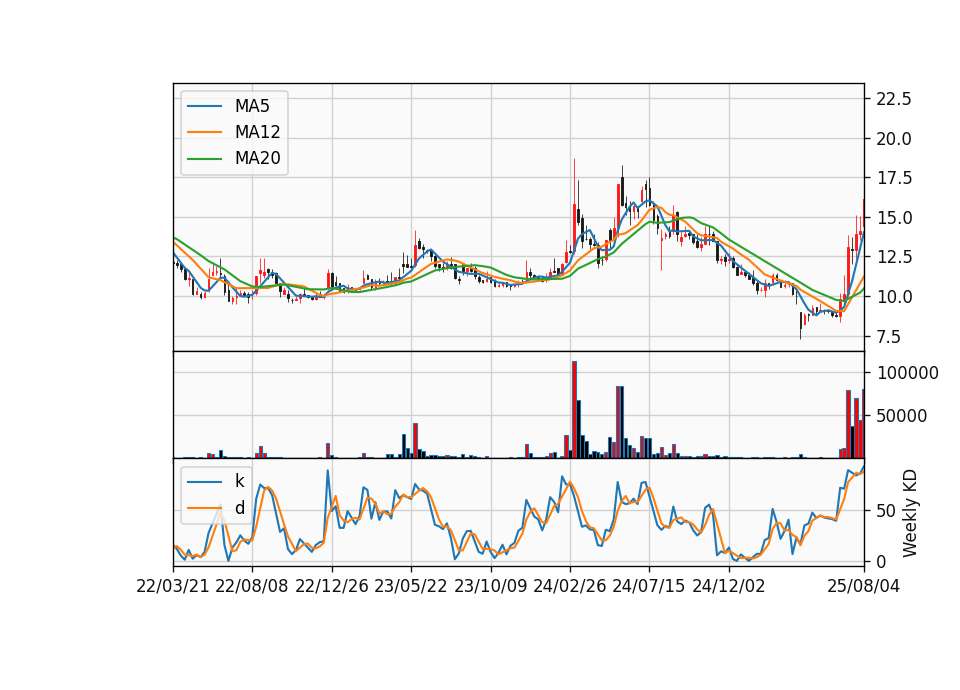The height and width of the screenshot is (690, 960).
Task: Click the MA20 legend label
Action: pyautogui.click(x=257, y=158)
